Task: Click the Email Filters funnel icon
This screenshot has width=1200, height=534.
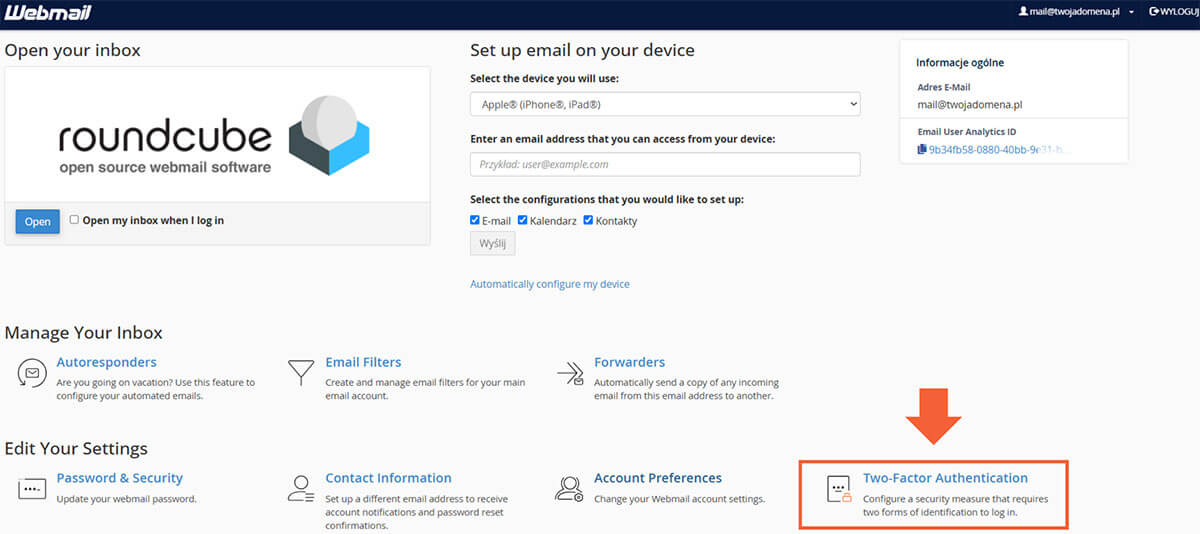Action: [x=300, y=373]
